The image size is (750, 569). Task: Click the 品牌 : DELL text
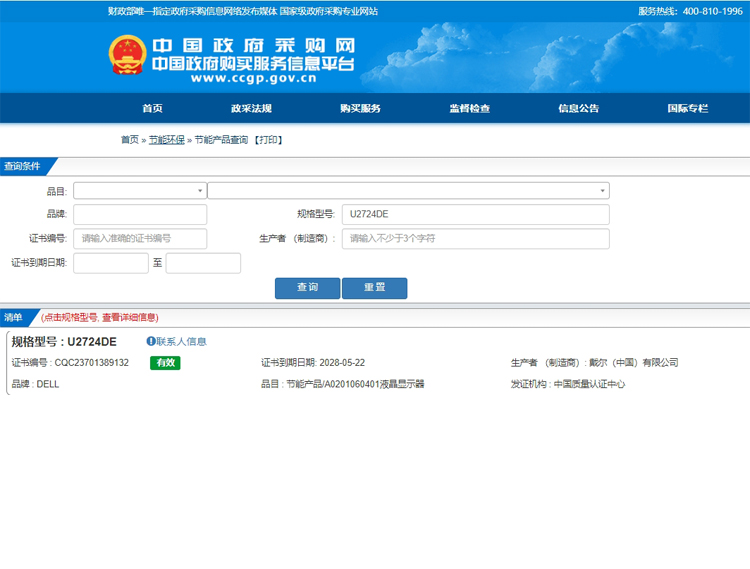pos(35,384)
